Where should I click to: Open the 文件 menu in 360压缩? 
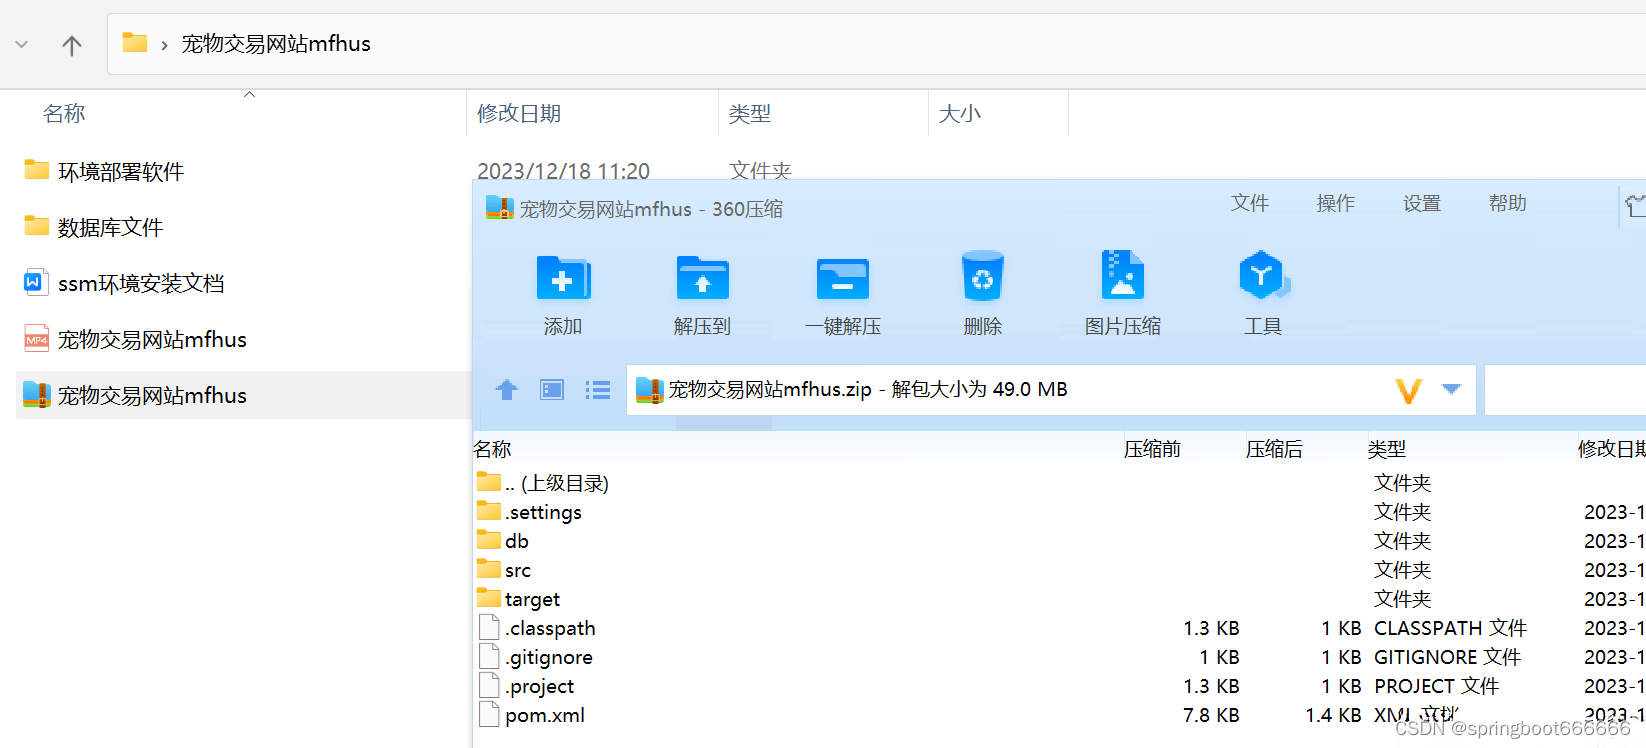[x=1250, y=203]
